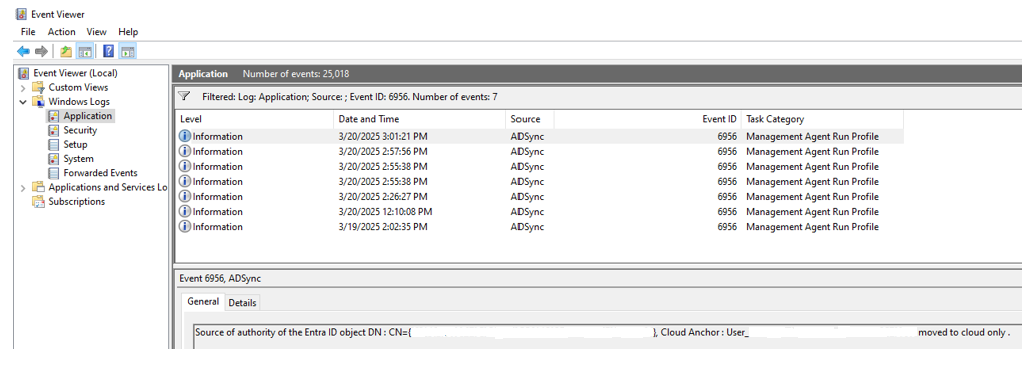Select the System log label
Viewport: 1034px width, 366px height.
[x=78, y=159]
